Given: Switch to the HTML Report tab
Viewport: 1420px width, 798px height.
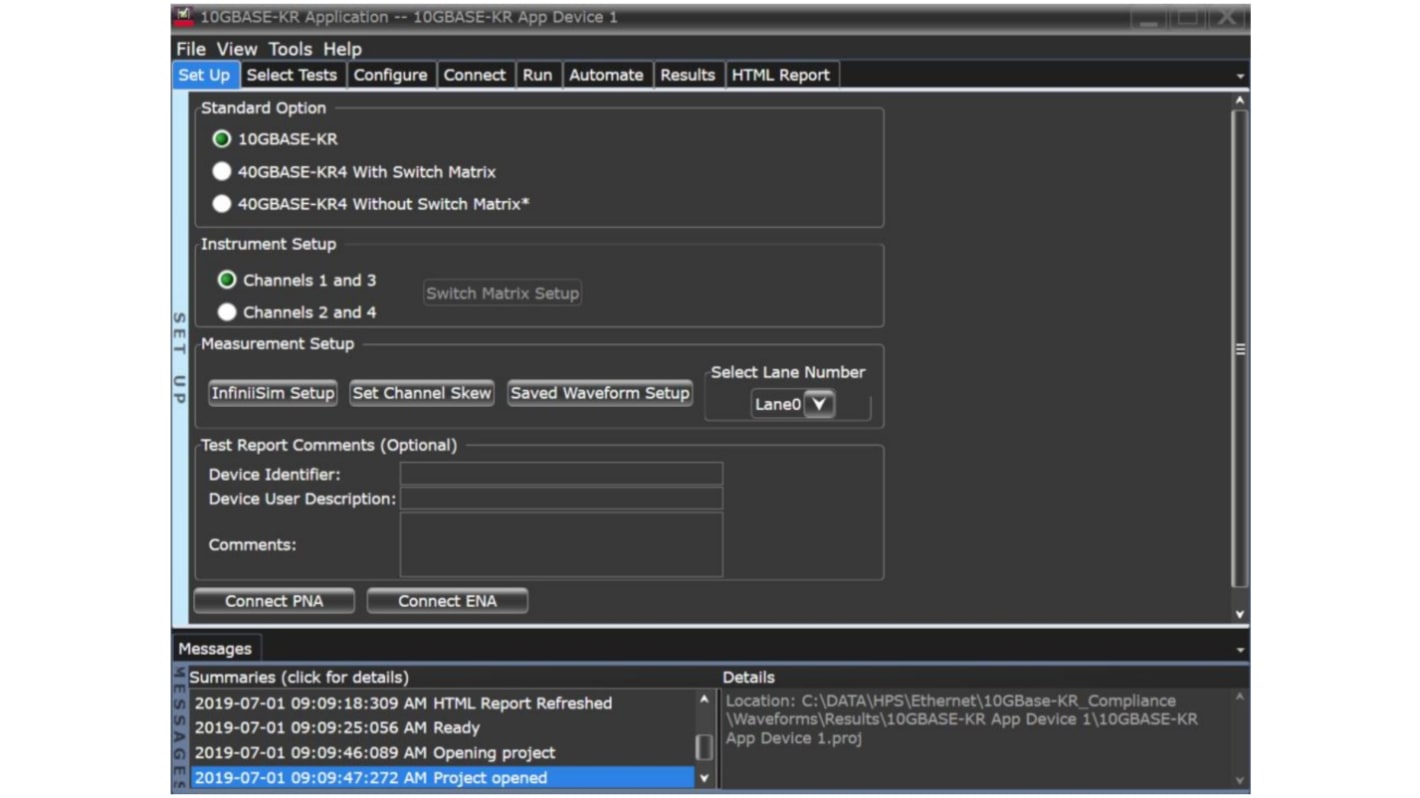Looking at the screenshot, I should coord(781,75).
